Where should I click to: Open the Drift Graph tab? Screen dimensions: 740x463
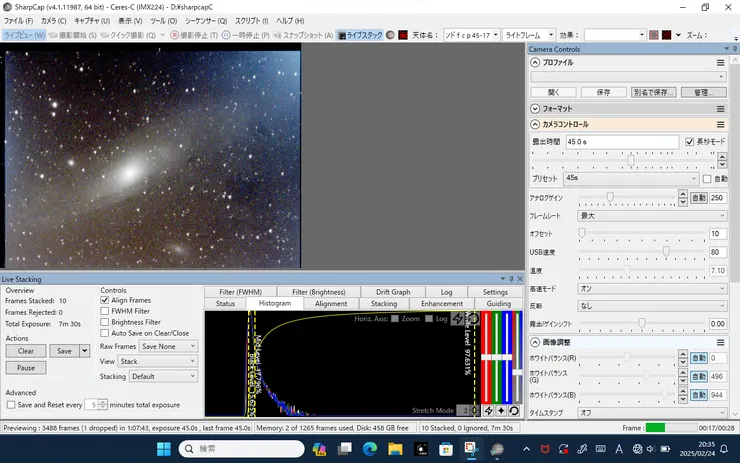[392, 292]
